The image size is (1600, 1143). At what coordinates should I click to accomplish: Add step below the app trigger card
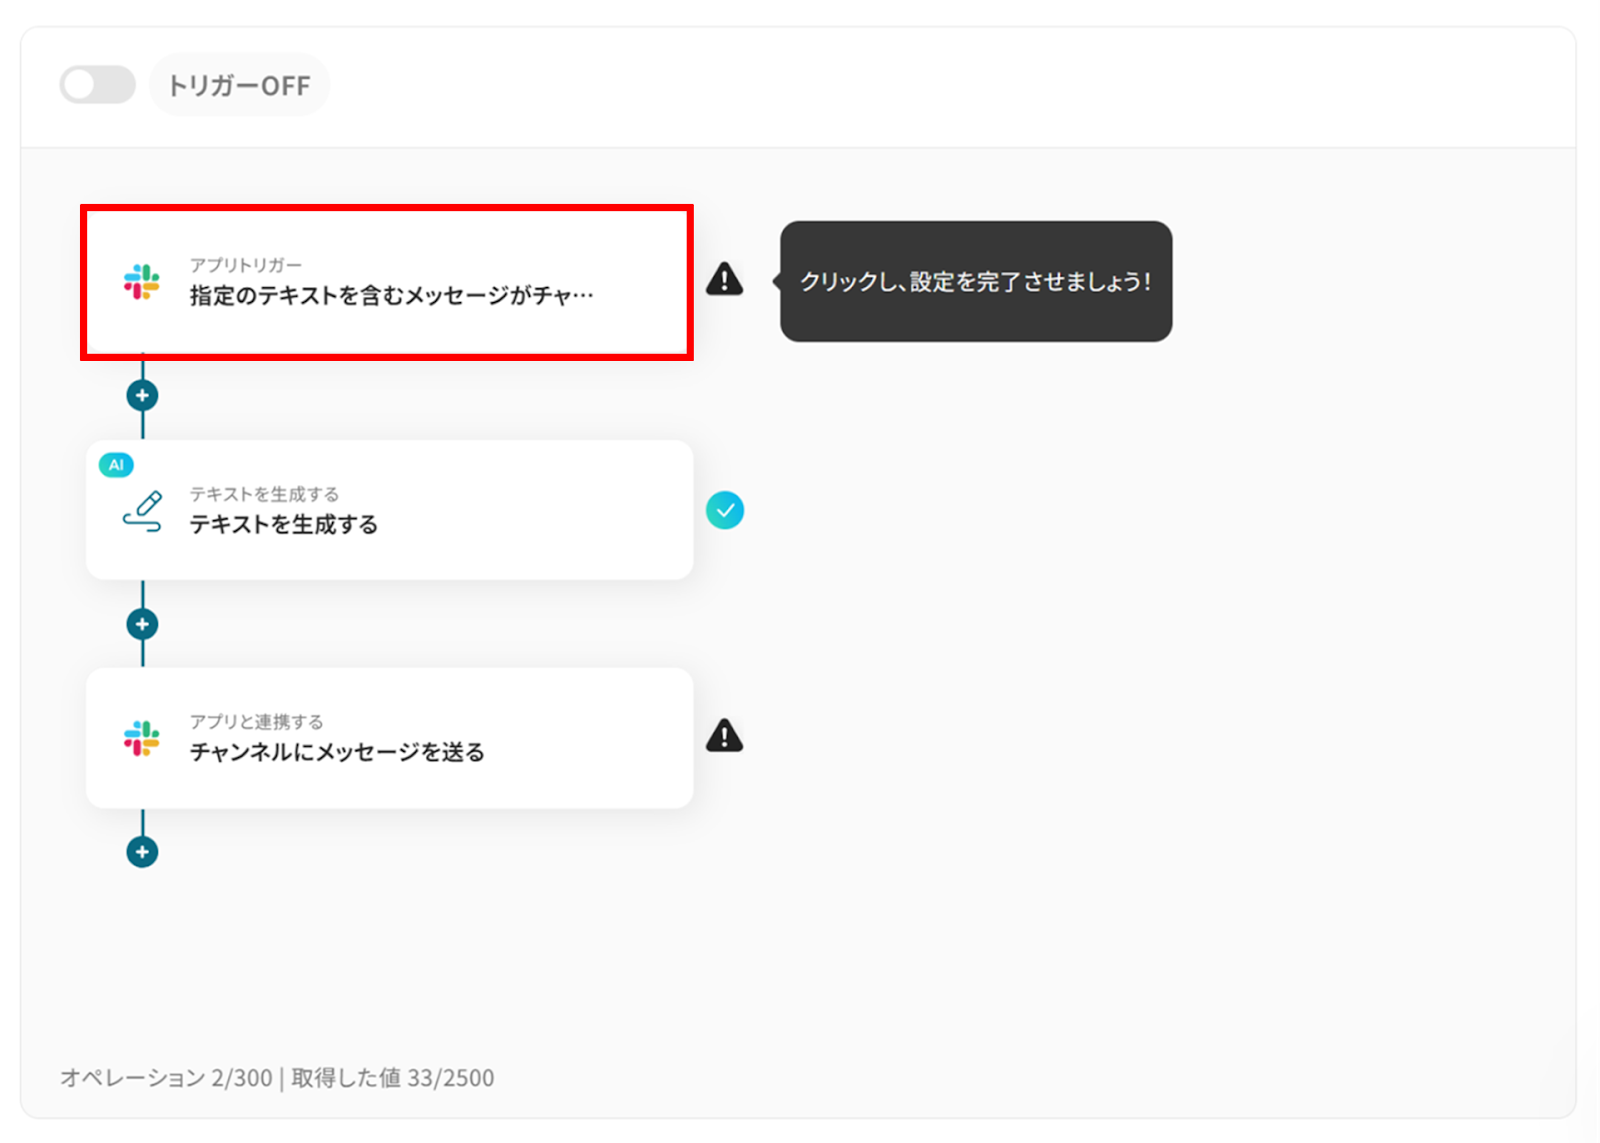(x=142, y=396)
